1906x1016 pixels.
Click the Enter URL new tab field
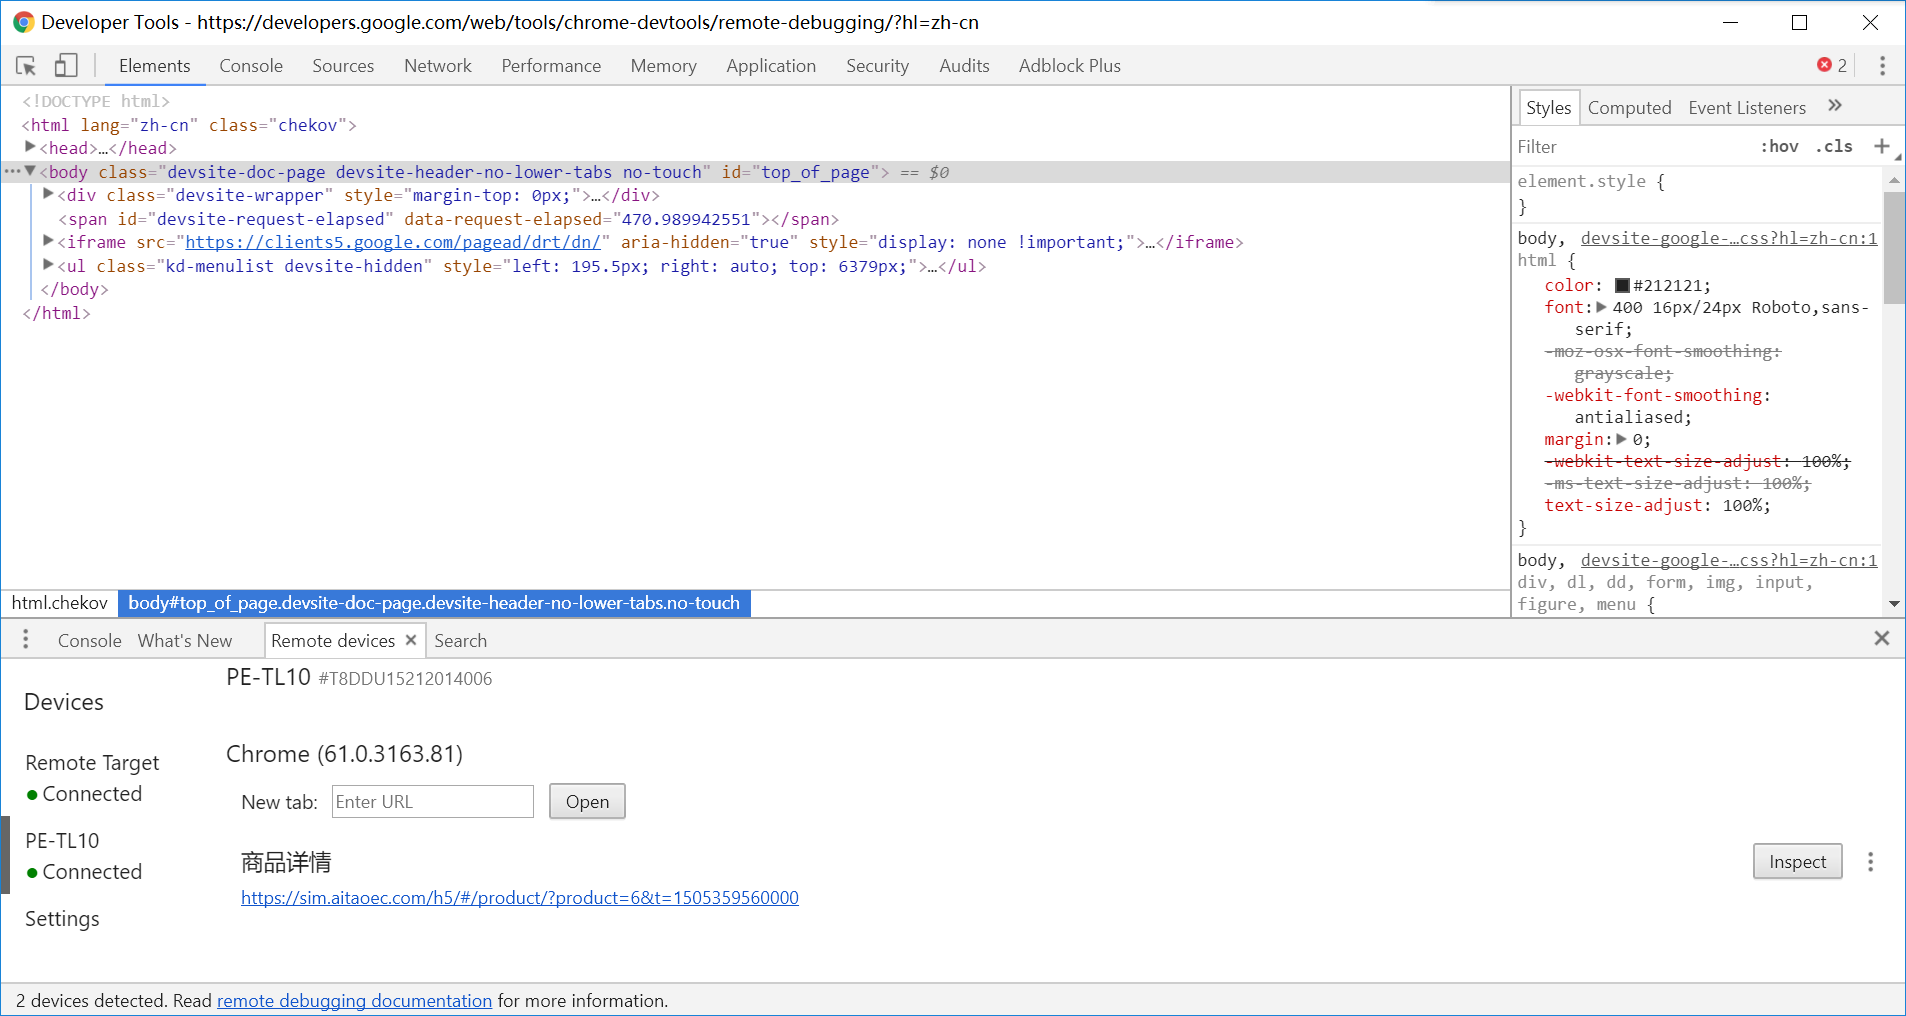tap(432, 802)
